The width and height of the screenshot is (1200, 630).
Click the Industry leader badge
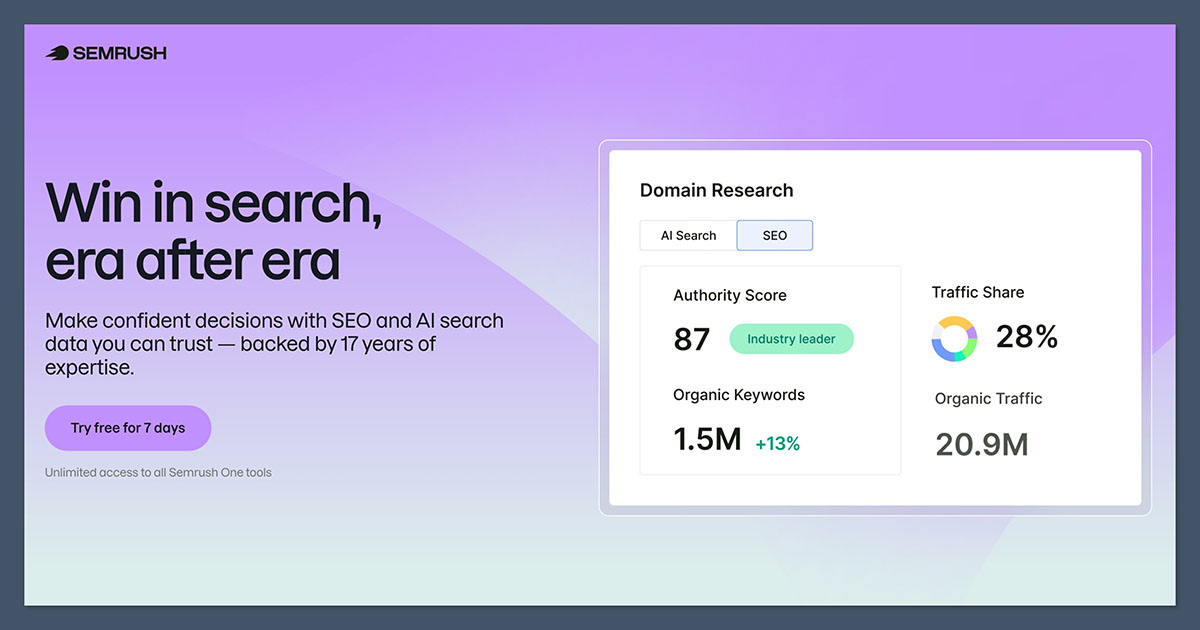791,339
